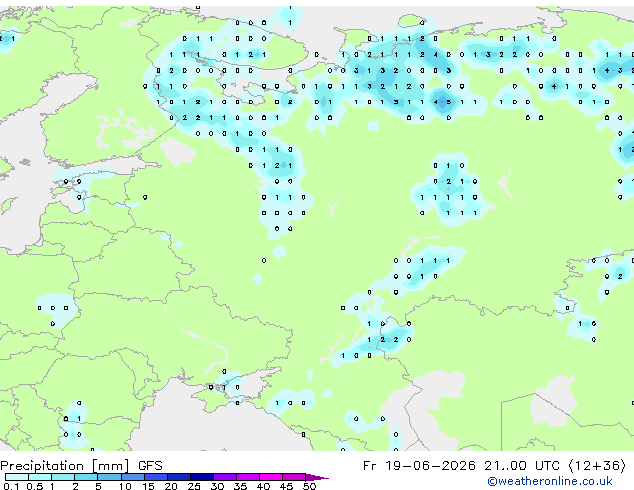The image size is (634, 490).
Task: Pick the legend swatch between 2 and 5
Action: coord(86,477)
